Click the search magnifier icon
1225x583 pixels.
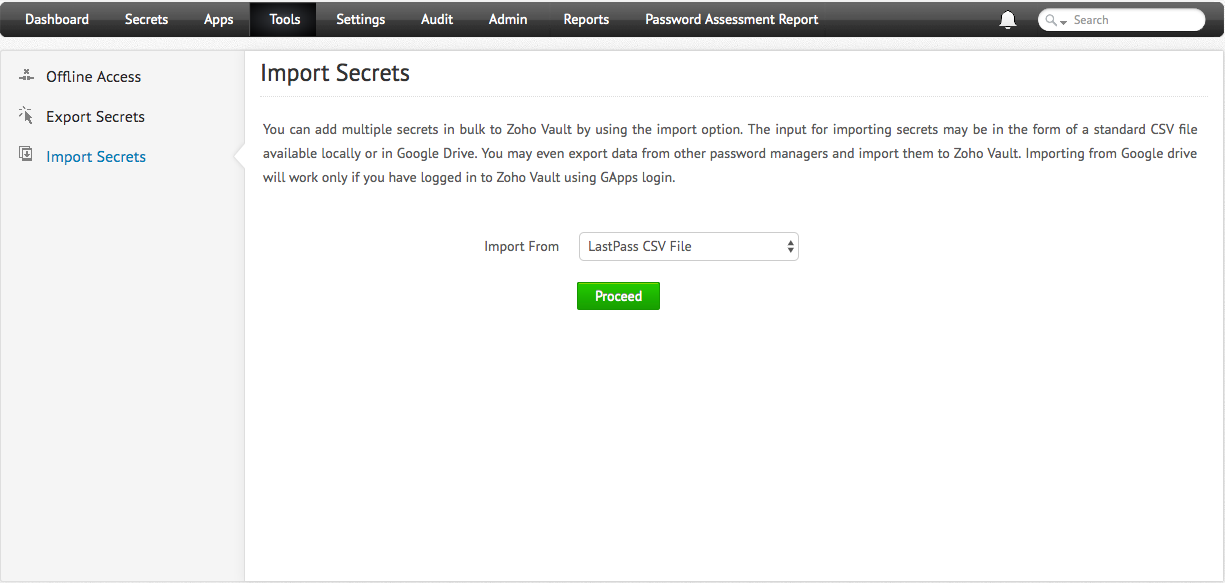1051,20
